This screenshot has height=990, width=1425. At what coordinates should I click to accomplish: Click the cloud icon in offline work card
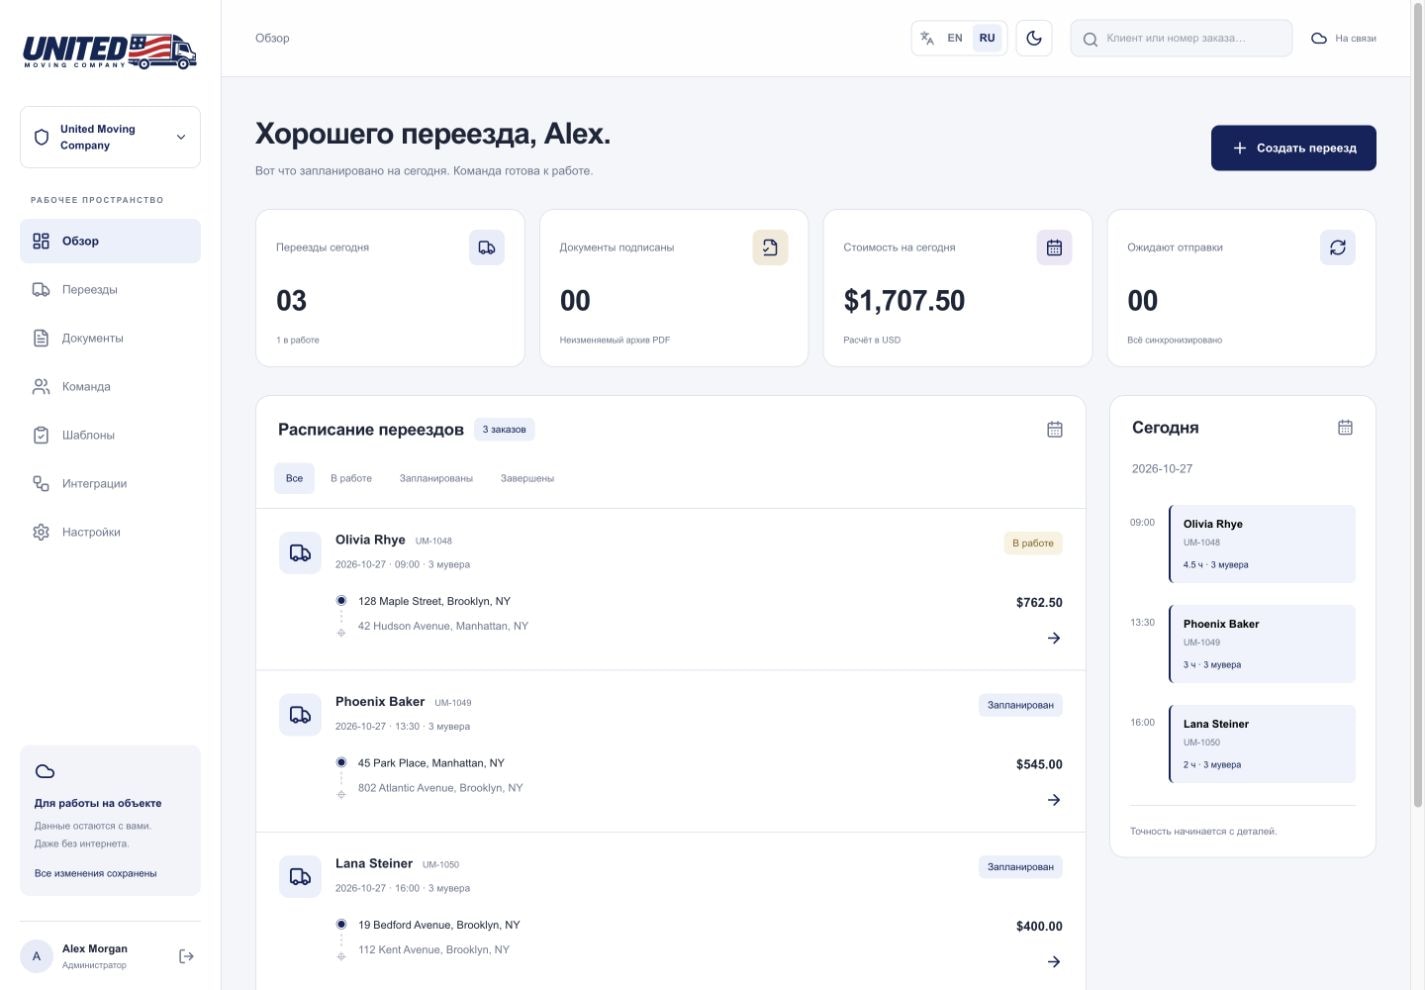45,771
